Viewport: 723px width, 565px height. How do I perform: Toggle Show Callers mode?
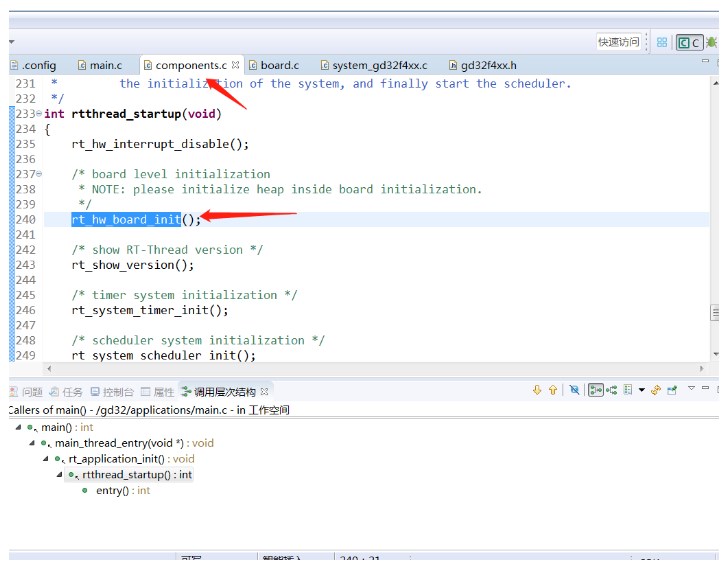[595, 391]
